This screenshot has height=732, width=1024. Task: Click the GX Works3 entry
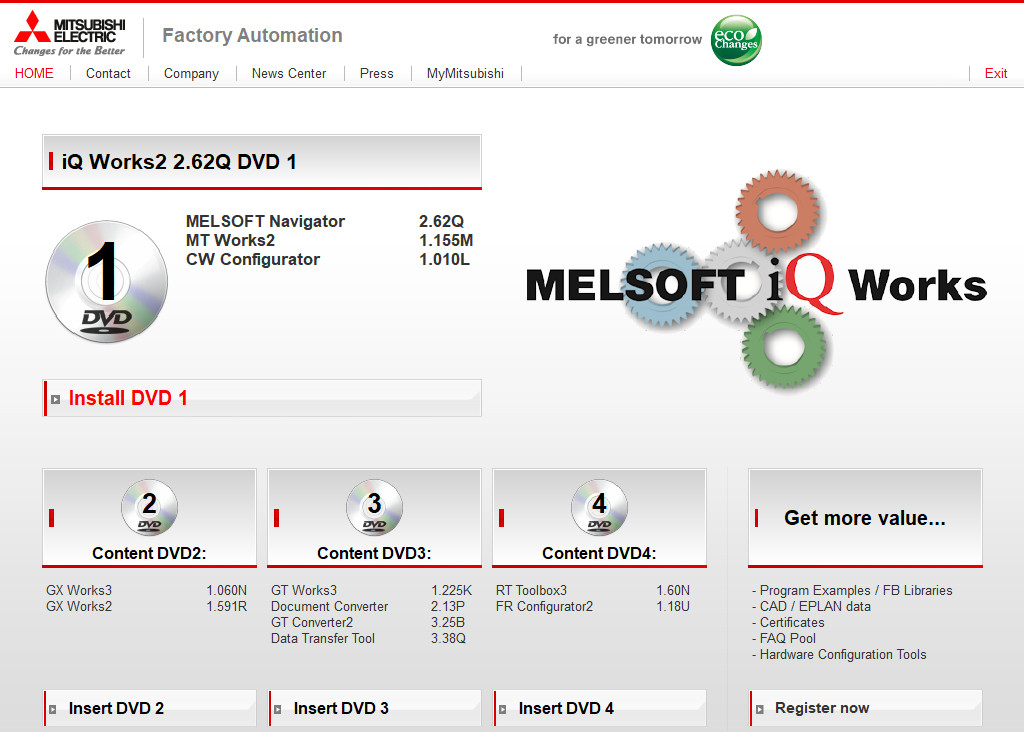[x=79, y=590]
